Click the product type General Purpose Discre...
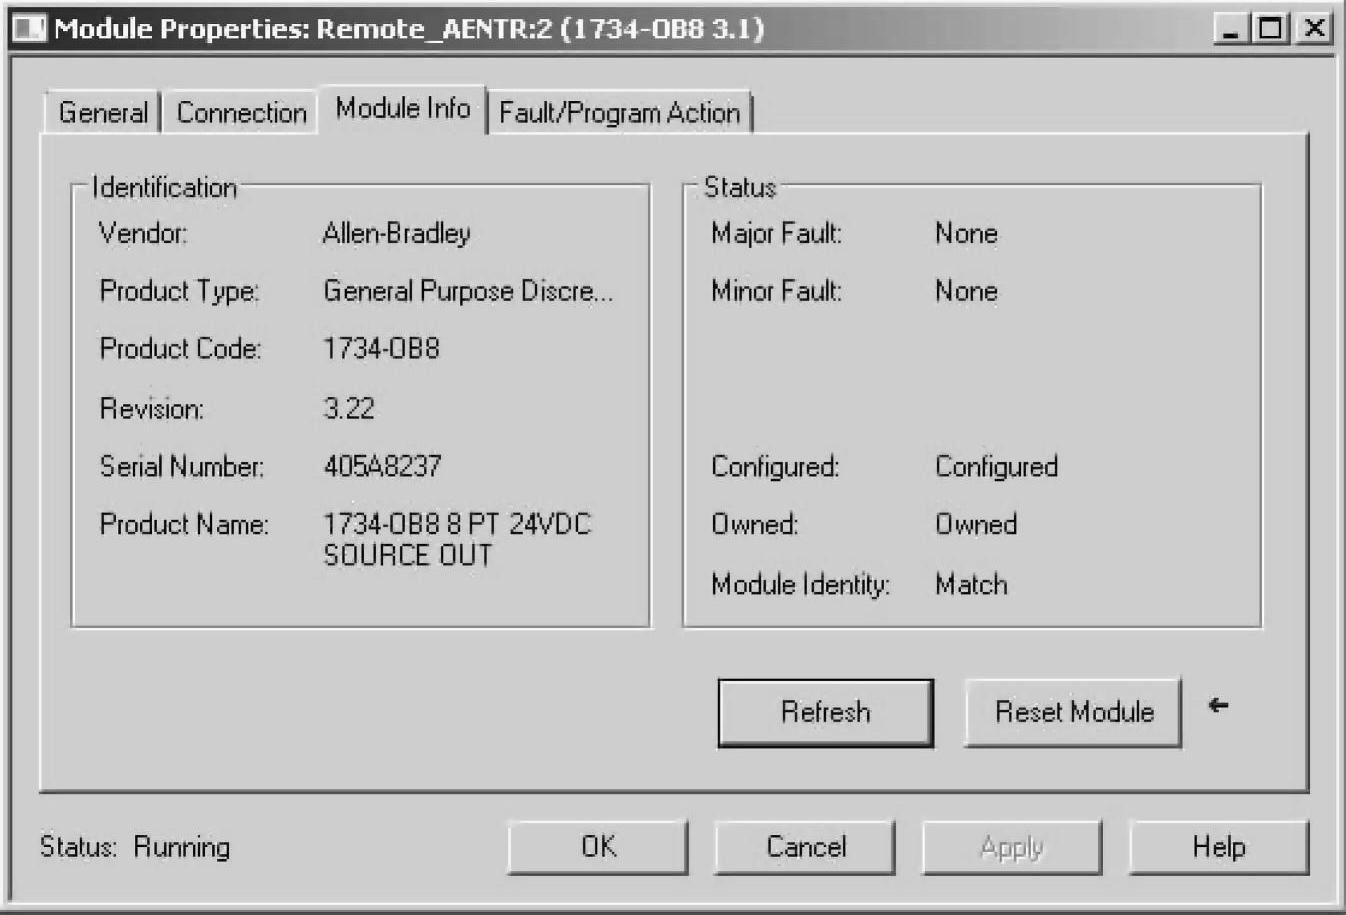 (468, 291)
